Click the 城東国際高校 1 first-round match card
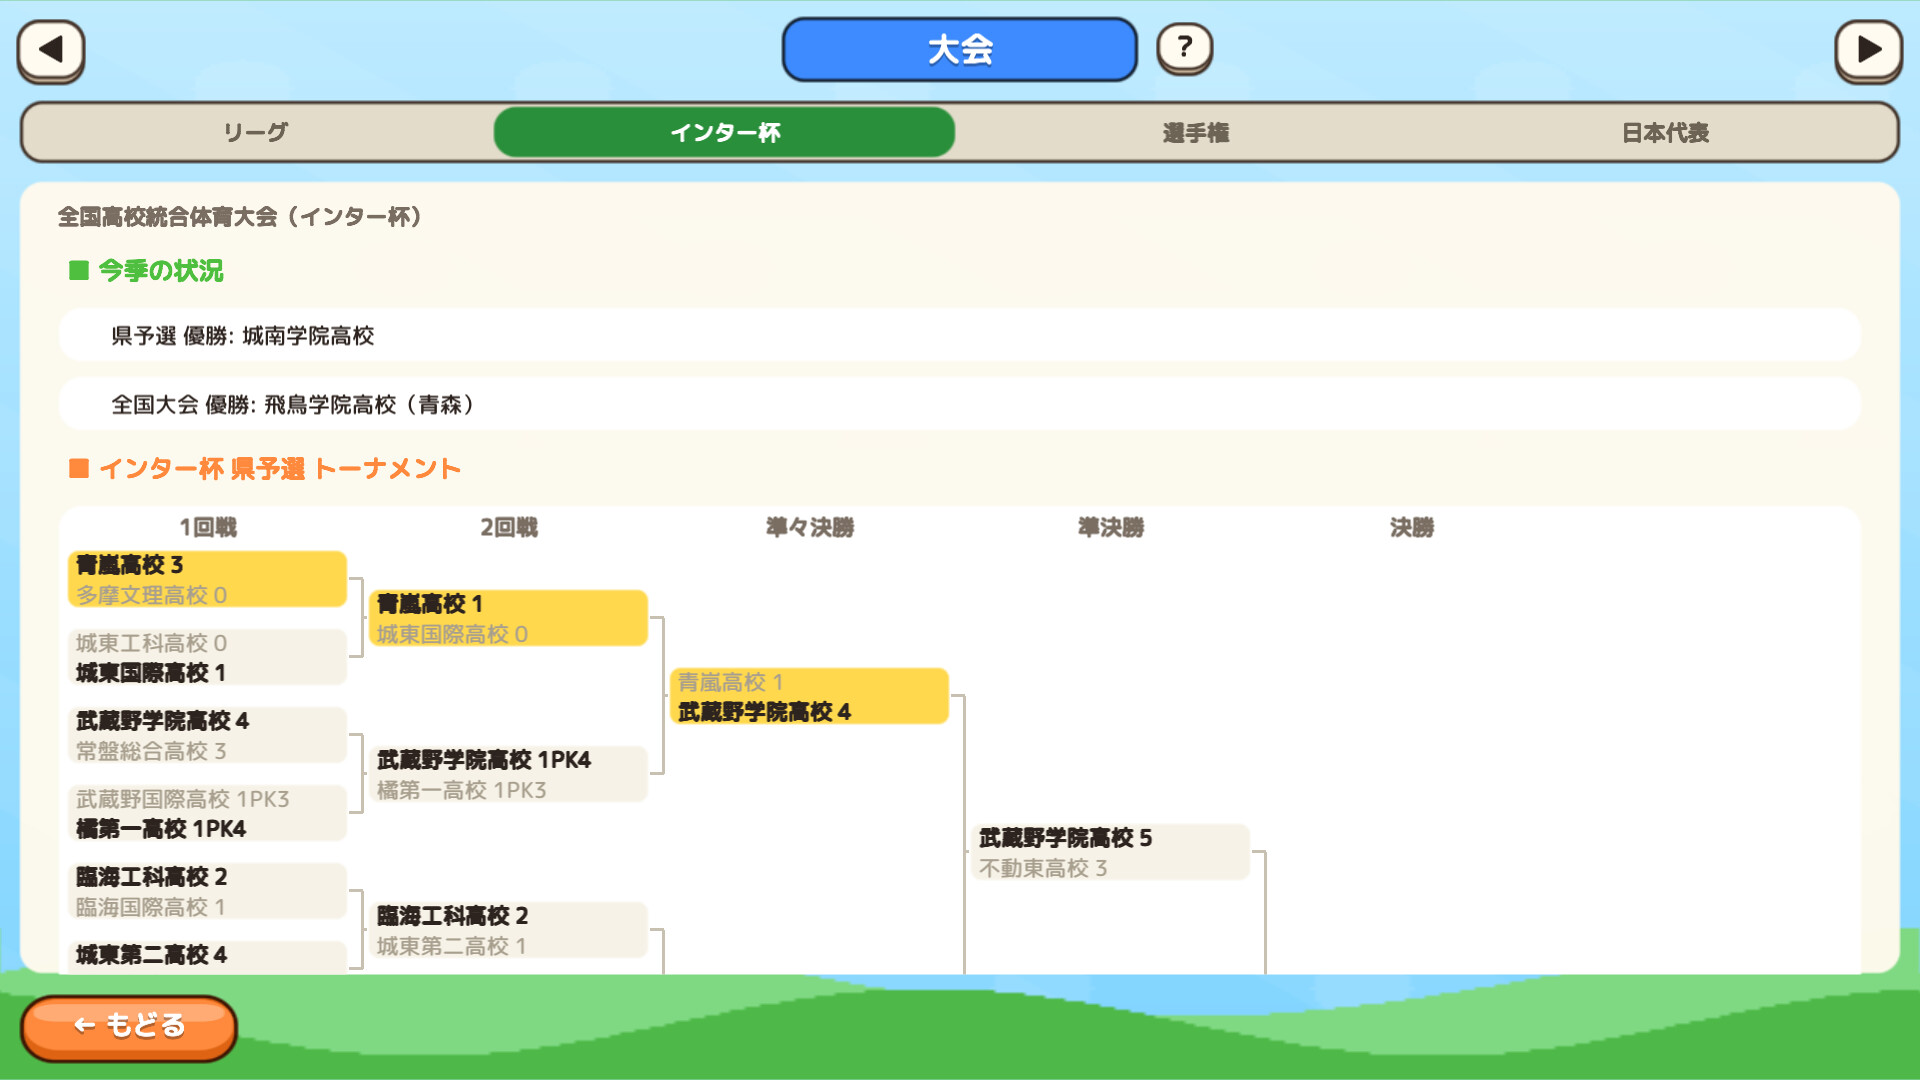Screen dimensions: 1920x1080 208,657
